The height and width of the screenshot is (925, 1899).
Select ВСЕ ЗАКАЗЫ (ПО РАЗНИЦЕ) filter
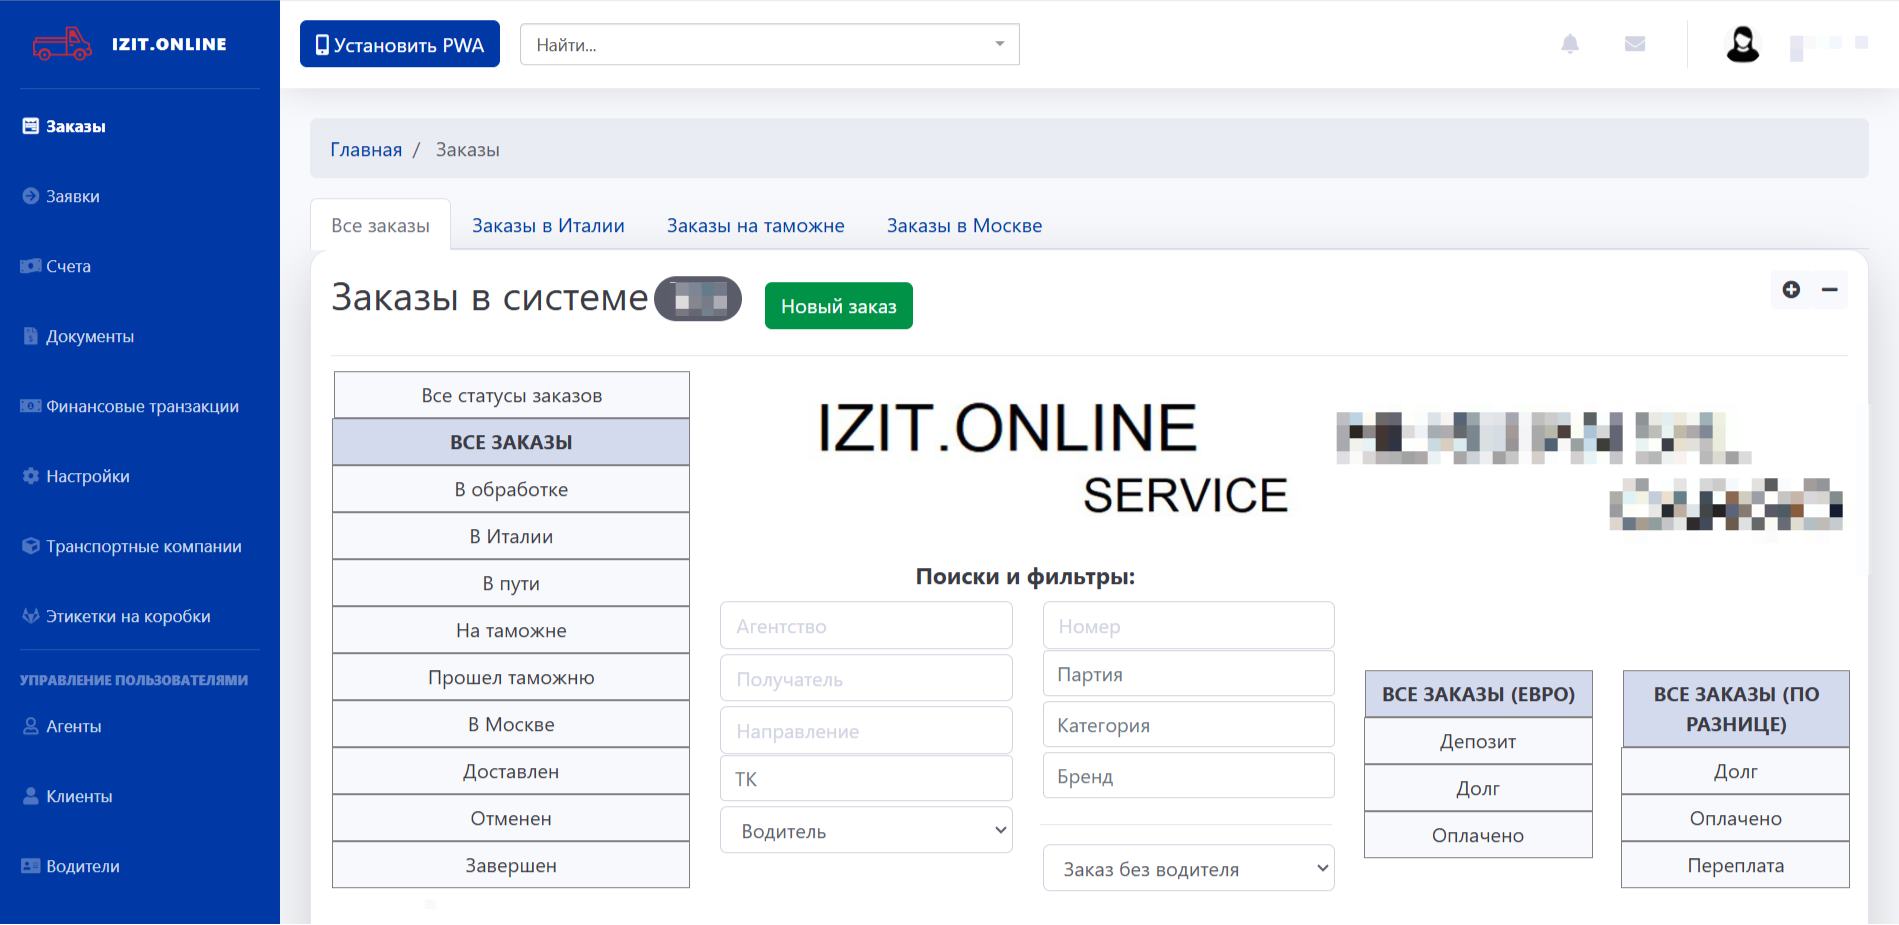tap(1735, 709)
